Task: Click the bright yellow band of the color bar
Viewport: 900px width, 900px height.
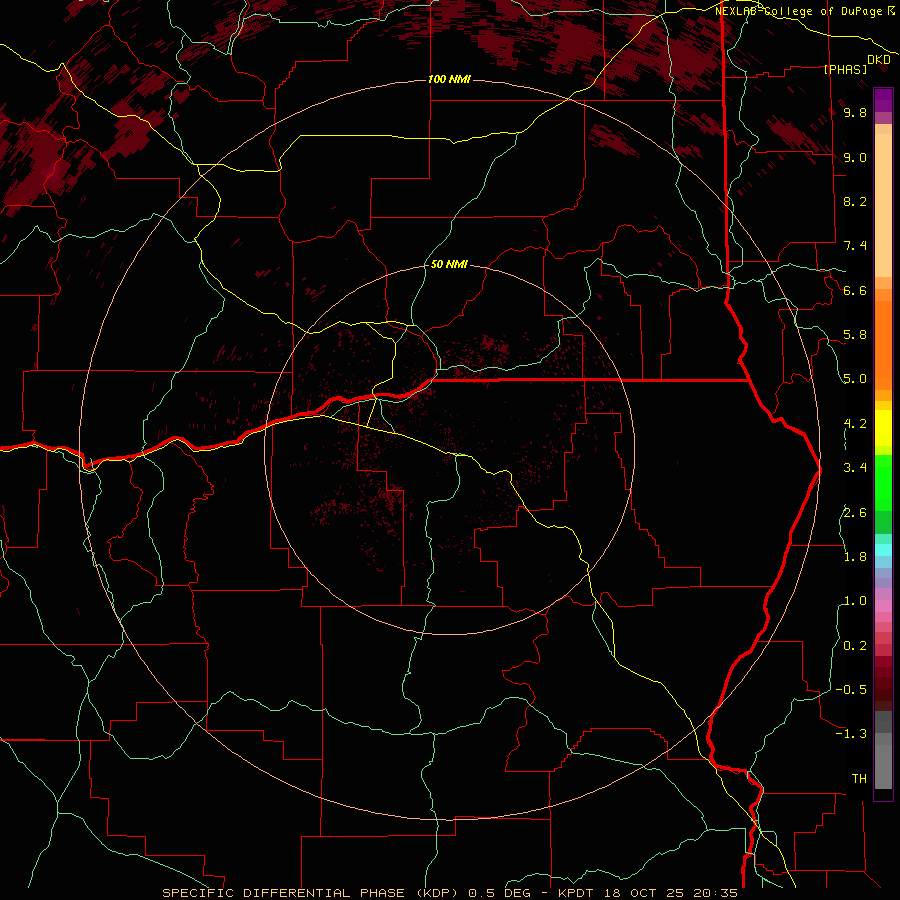Action: pos(883,428)
